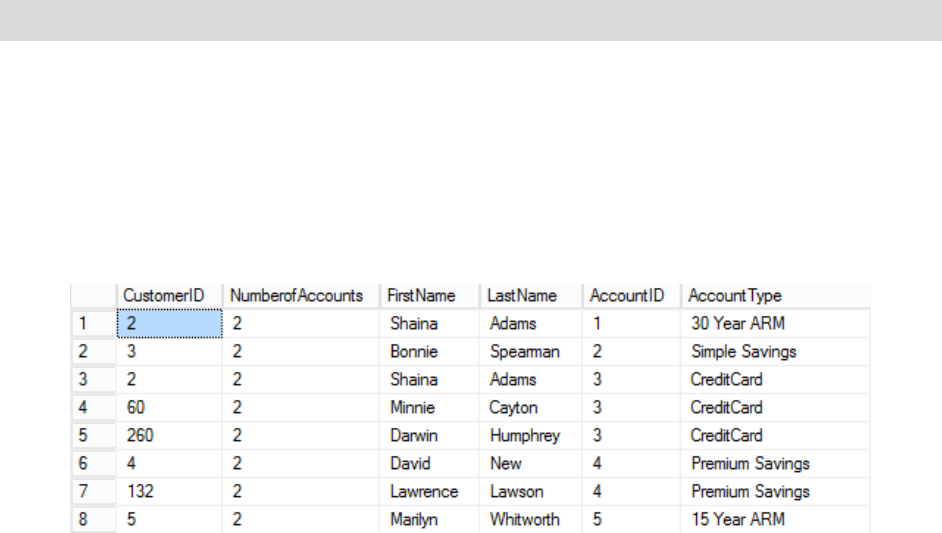Click the Whitworth last name cell

pos(525,520)
